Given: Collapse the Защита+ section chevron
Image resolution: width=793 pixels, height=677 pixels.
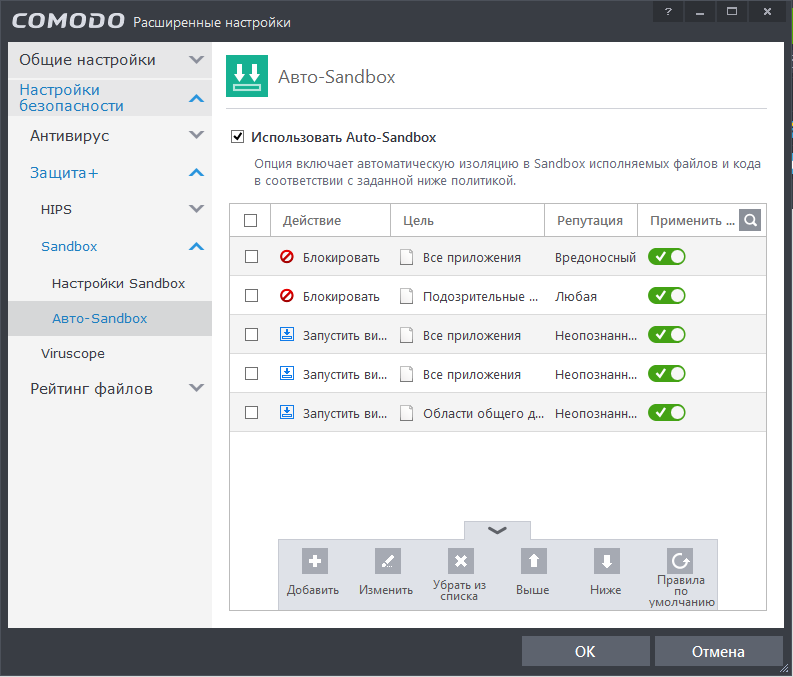Looking at the screenshot, I should (196, 172).
